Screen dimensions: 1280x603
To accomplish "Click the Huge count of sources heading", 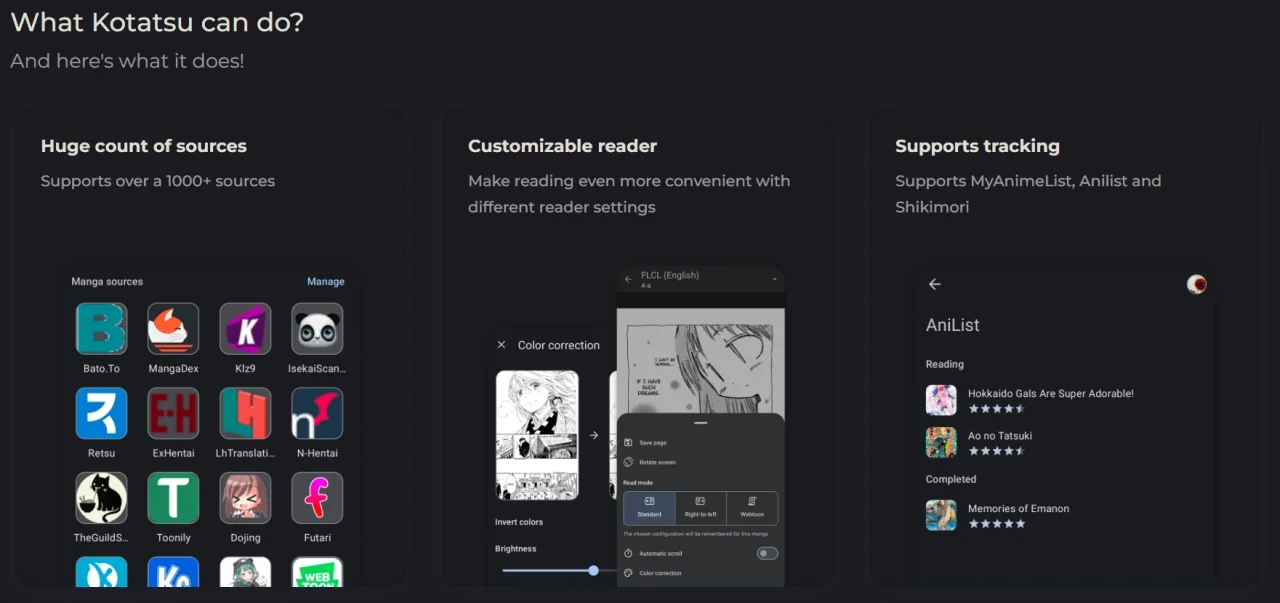I will [x=143, y=146].
